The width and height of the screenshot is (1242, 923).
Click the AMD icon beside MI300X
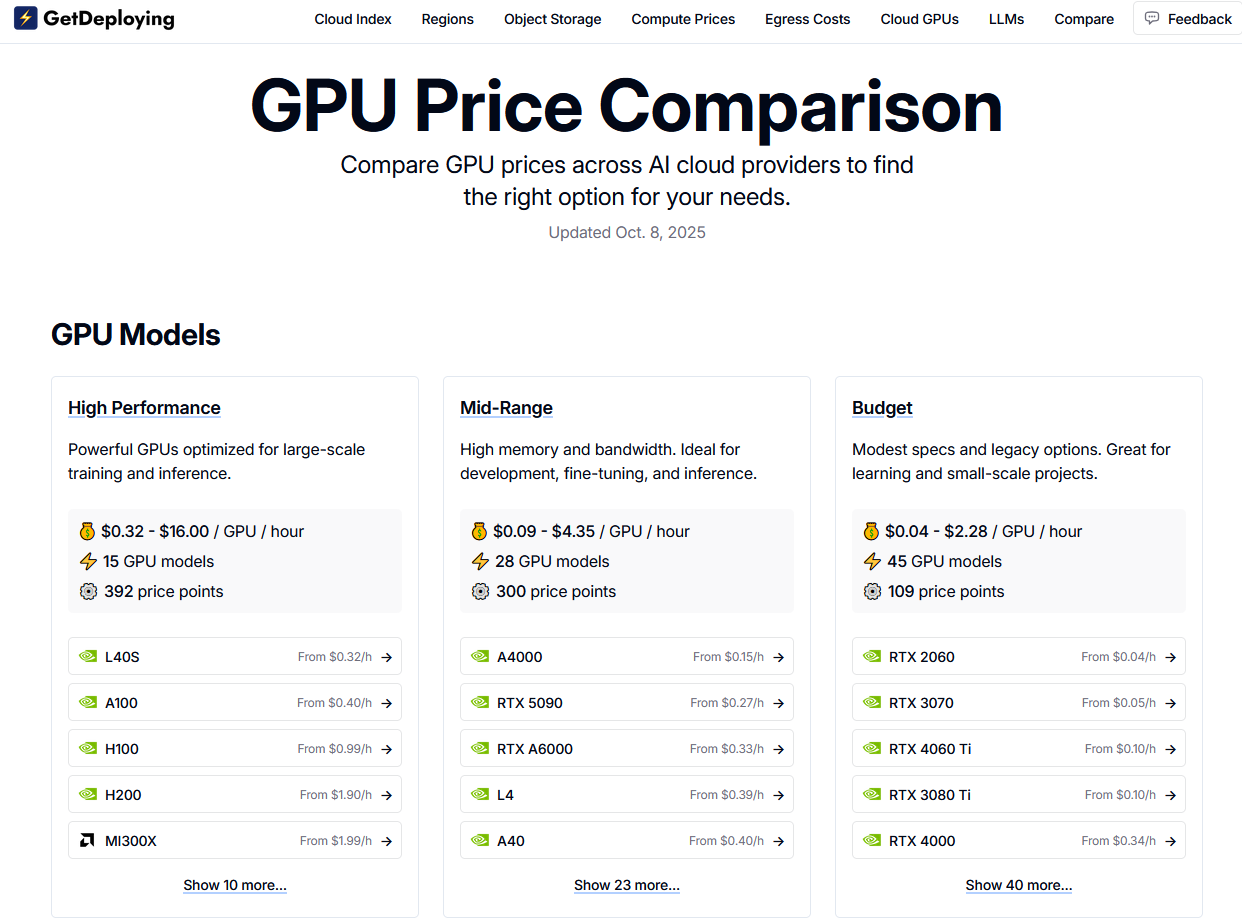click(88, 841)
